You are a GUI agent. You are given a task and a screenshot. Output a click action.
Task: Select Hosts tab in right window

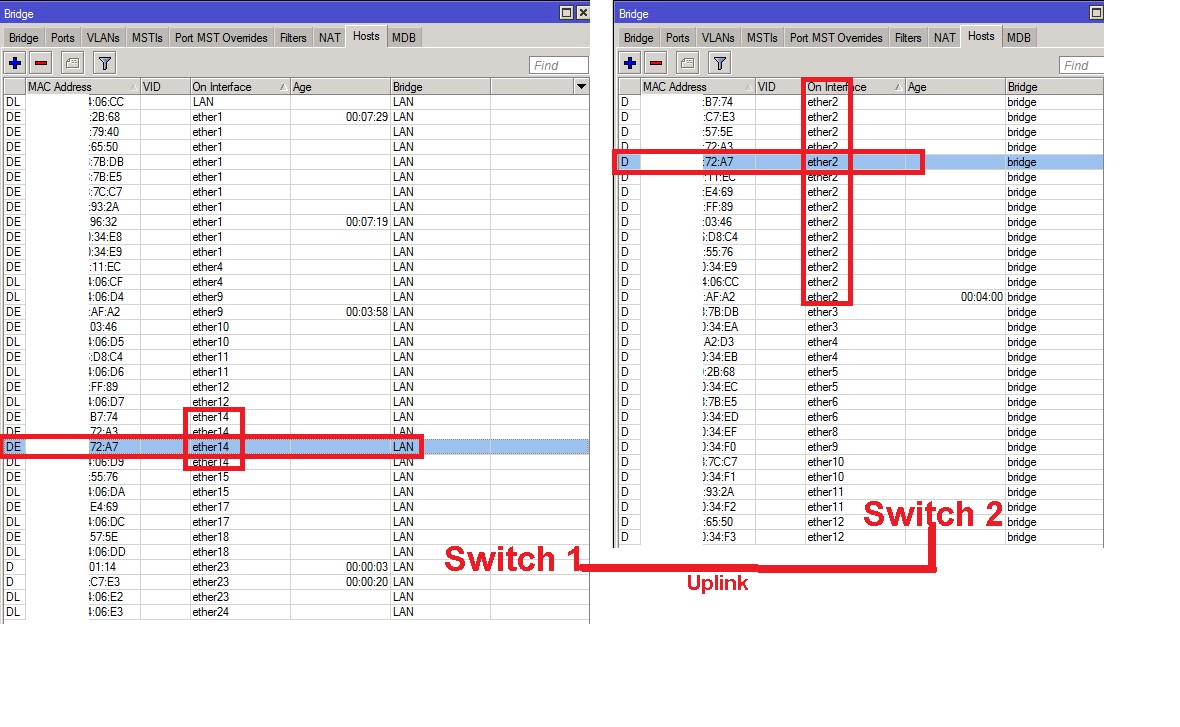981,36
